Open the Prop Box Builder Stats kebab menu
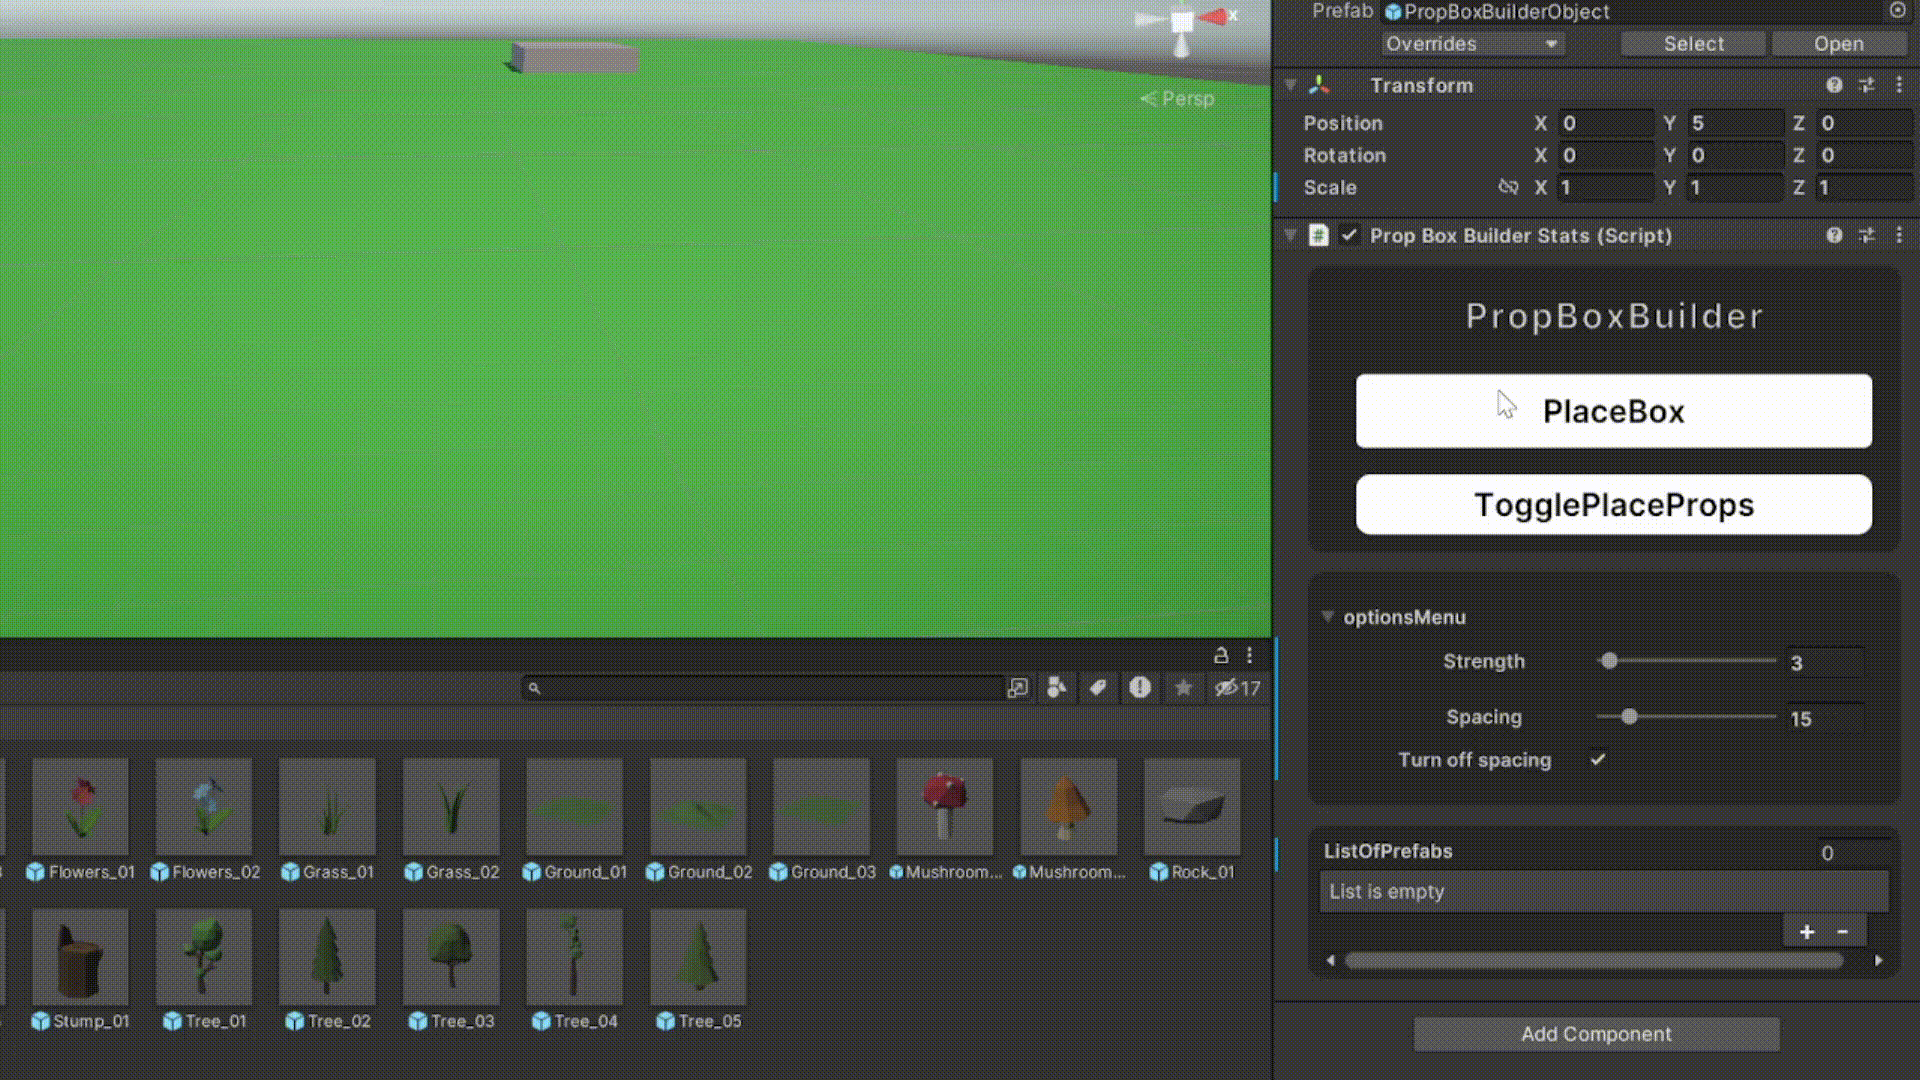The image size is (1920, 1080). [x=1900, y=236]
